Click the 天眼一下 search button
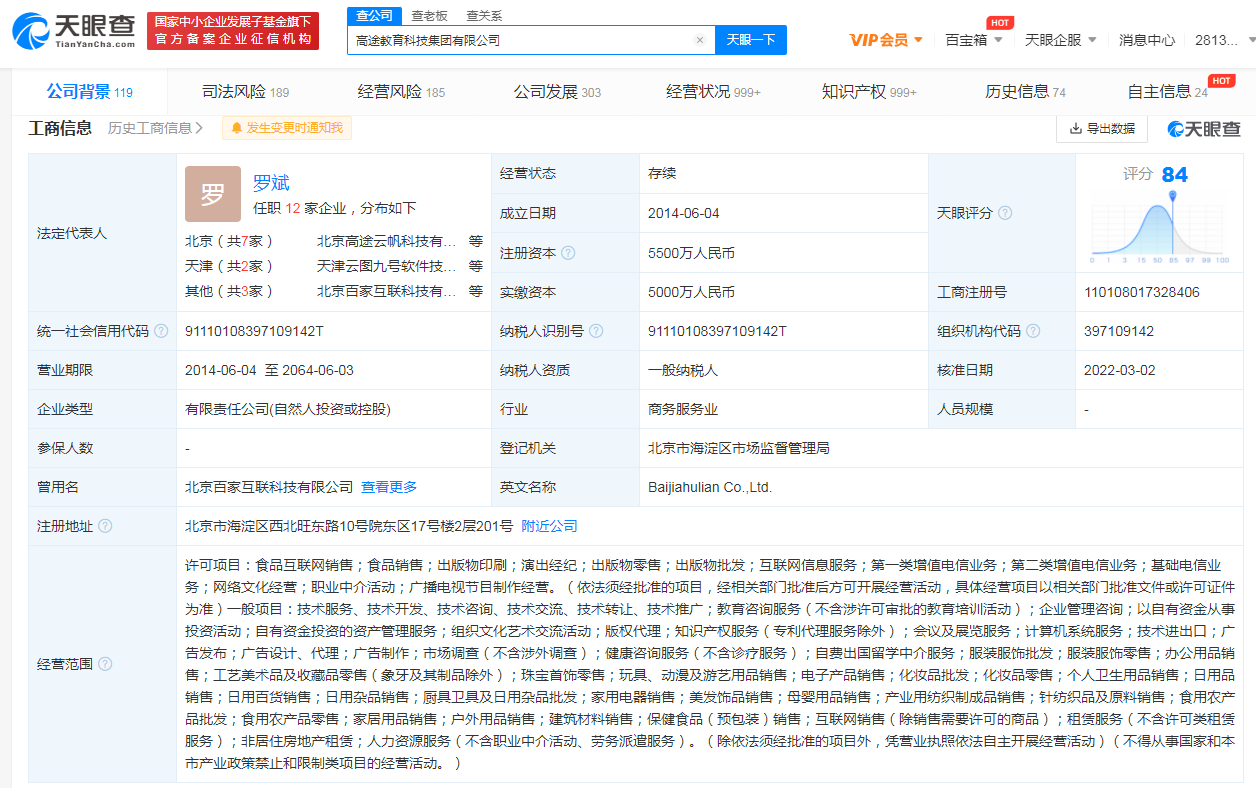The height and width of the screenshot is (788, 1256). tap(750, 38)
